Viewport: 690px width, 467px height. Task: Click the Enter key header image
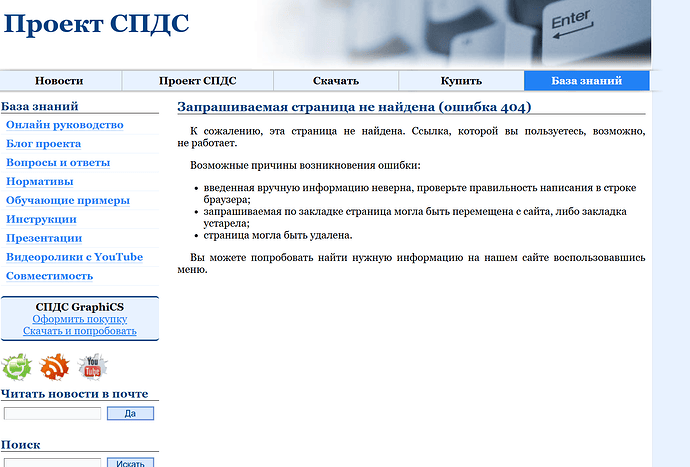click(x=453, y=33)
